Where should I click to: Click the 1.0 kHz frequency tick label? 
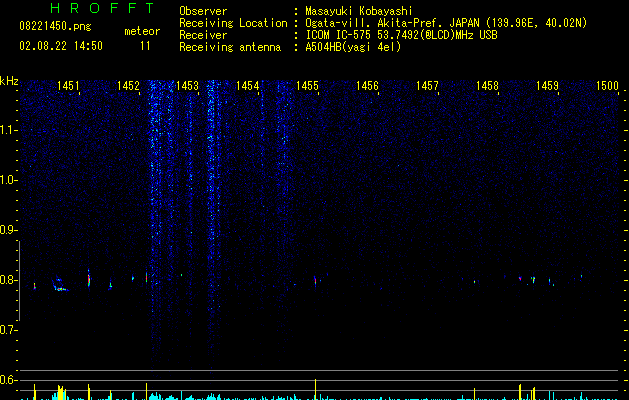click(x=7, y=180)
